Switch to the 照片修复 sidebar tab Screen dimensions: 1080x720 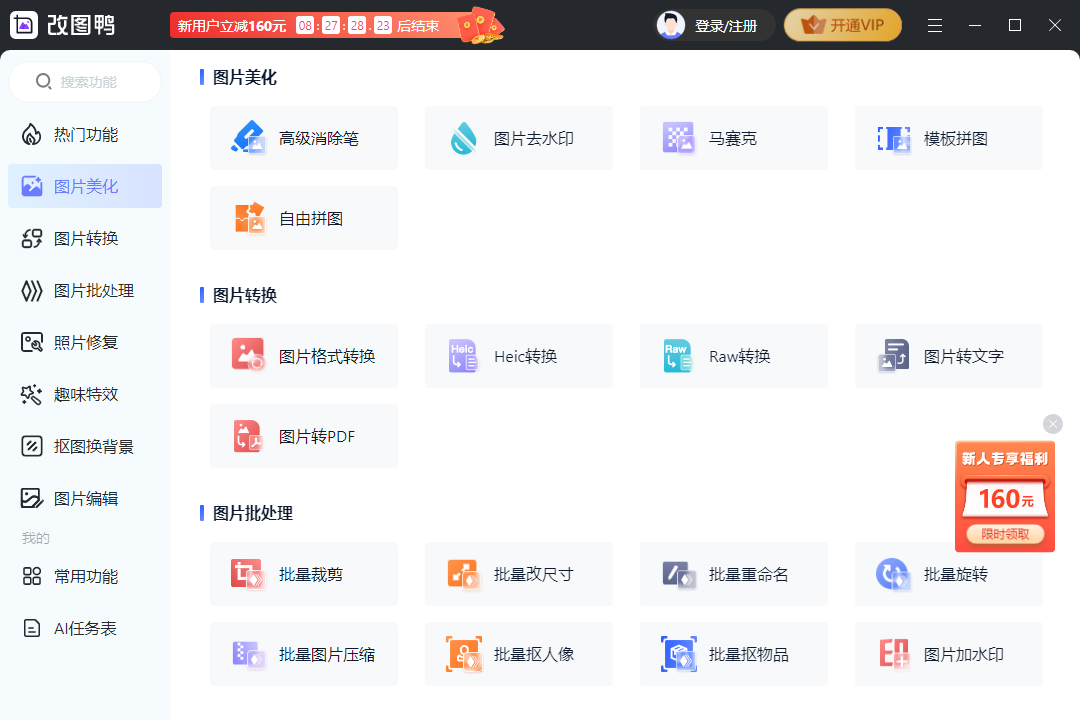click(x=85, y=342)
